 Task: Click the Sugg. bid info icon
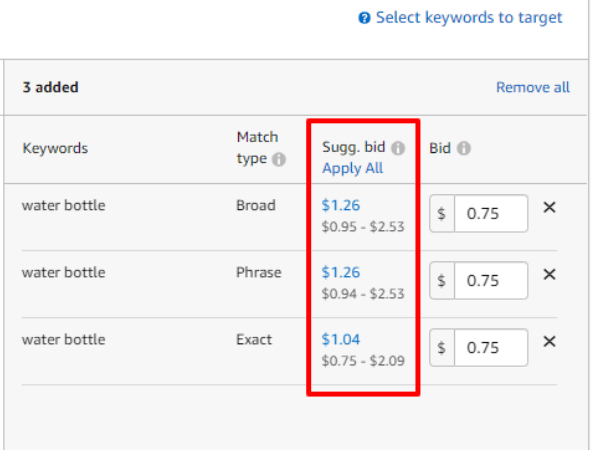point(398,148)
